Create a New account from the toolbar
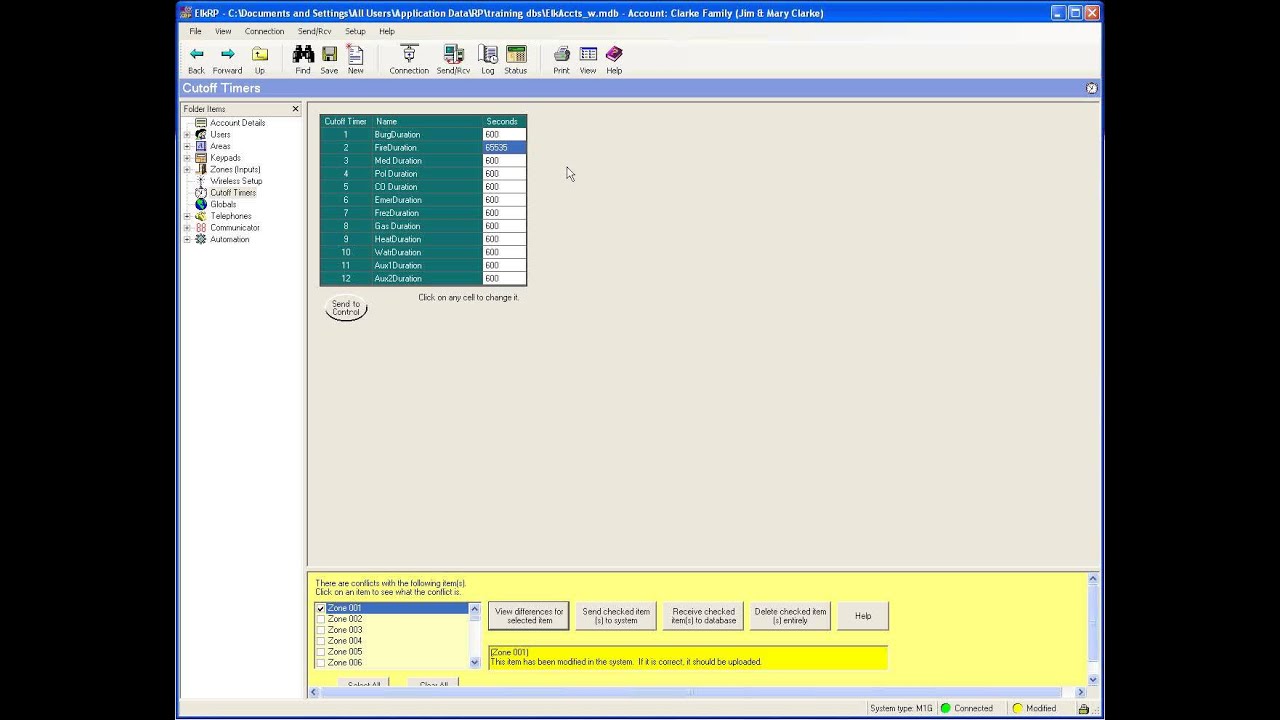The width and height of the screenshot is (1280, 720). click(355, 60)
